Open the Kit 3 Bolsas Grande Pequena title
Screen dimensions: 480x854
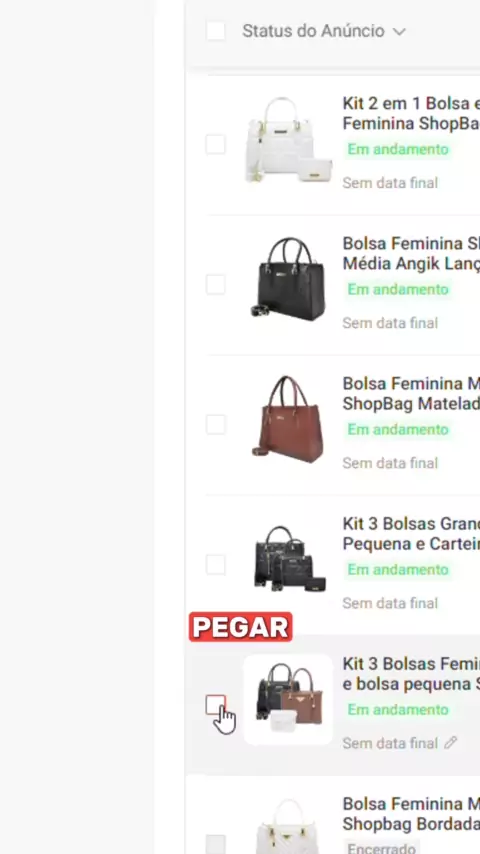tap(411, 534)
